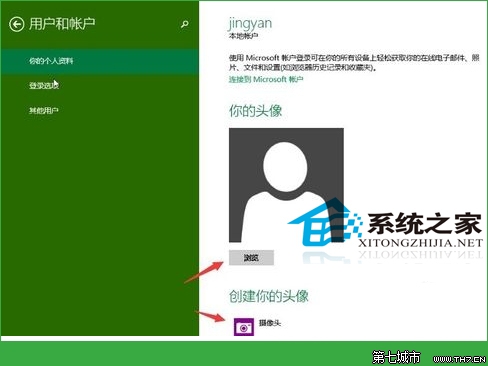The height and width of the screenshot is (366, 488).
Task: Click the 摄像头 label text
Action: (270, 323)
